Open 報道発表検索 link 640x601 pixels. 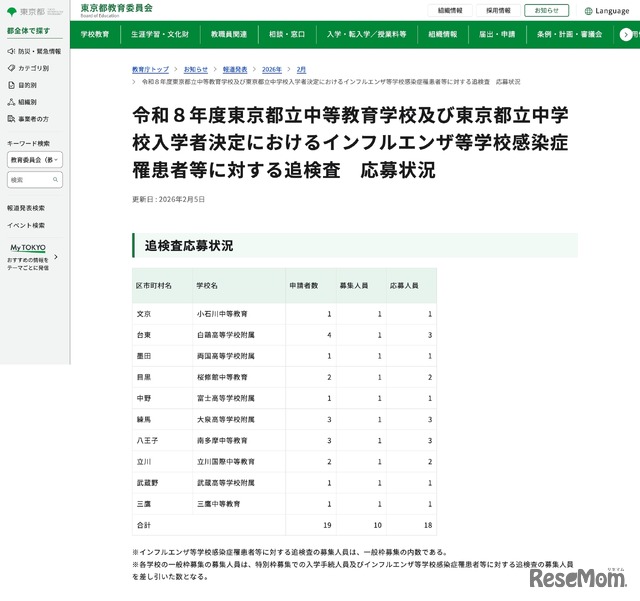pyautogui.click(x=26, y=208)
